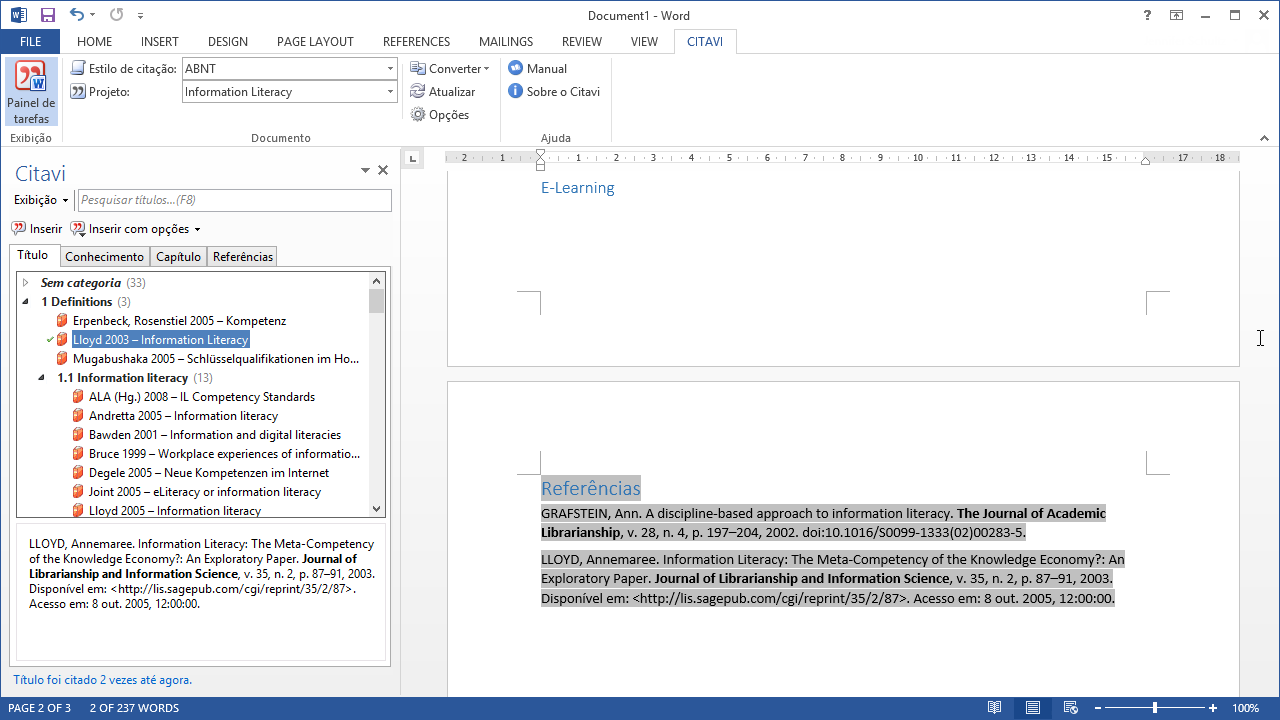Viewport: 1280px width, 720px height.
Task: Adjust the zoom slider handle
Action: [x=1155, y=708]
